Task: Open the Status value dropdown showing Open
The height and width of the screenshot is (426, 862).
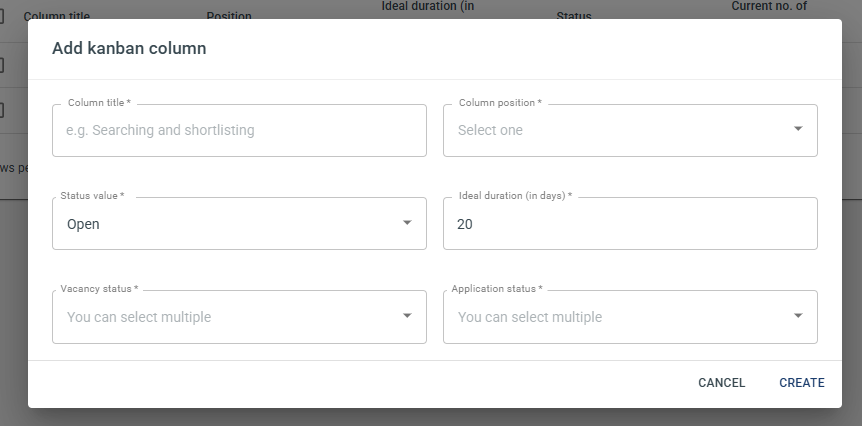Action: click(239, 224)
